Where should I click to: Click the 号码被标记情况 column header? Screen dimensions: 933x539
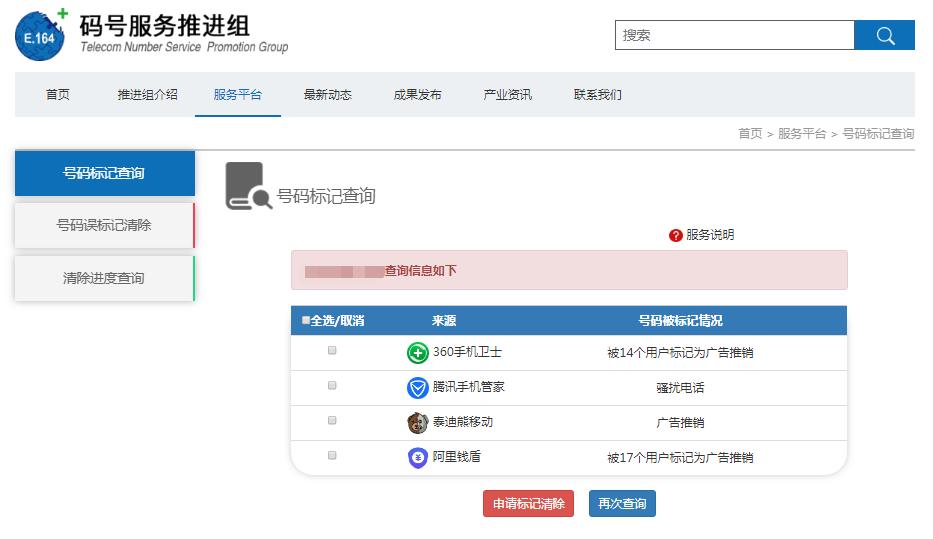coord(680,321)
